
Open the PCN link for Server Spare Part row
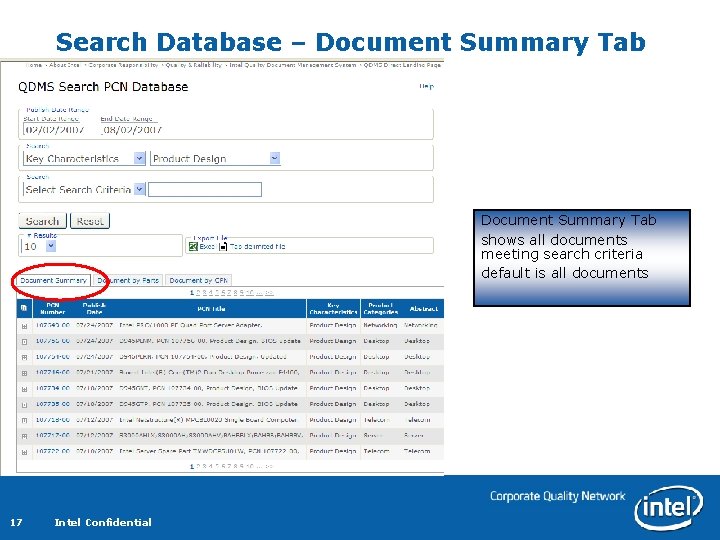53,451
